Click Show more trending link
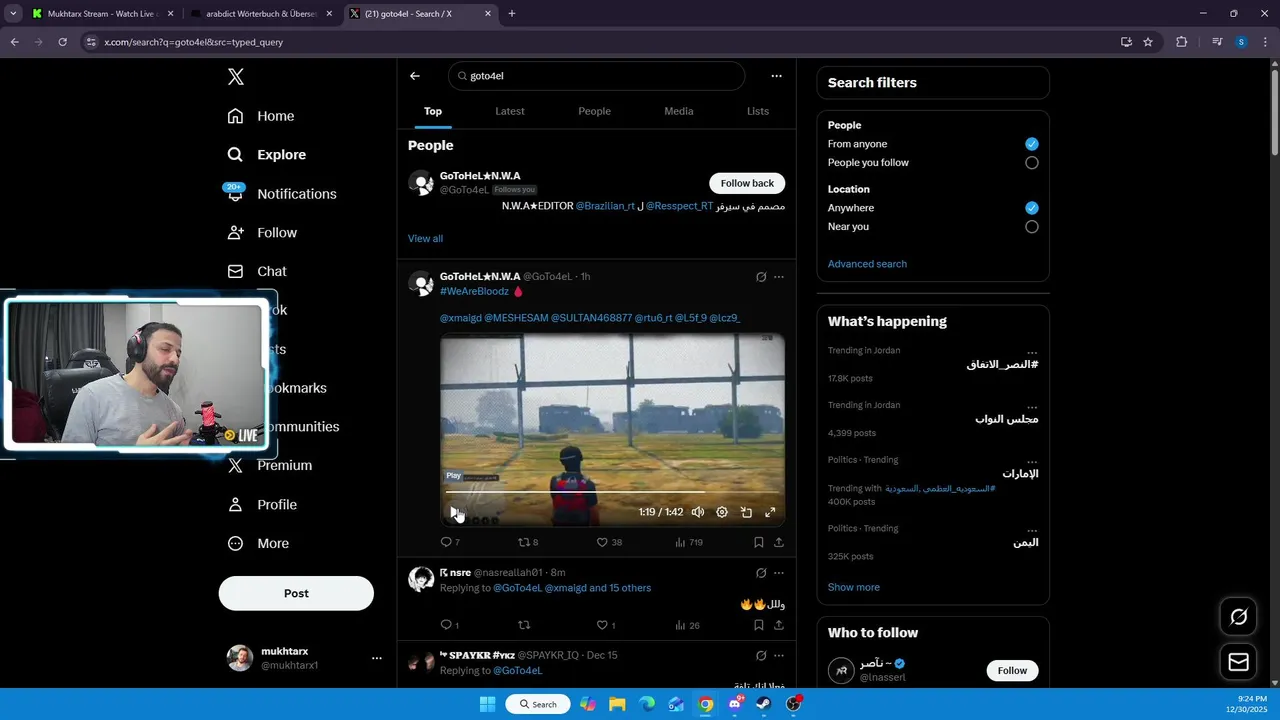Image resolution: width=1280 pixels, height=720 pixels. pos(854,587)
